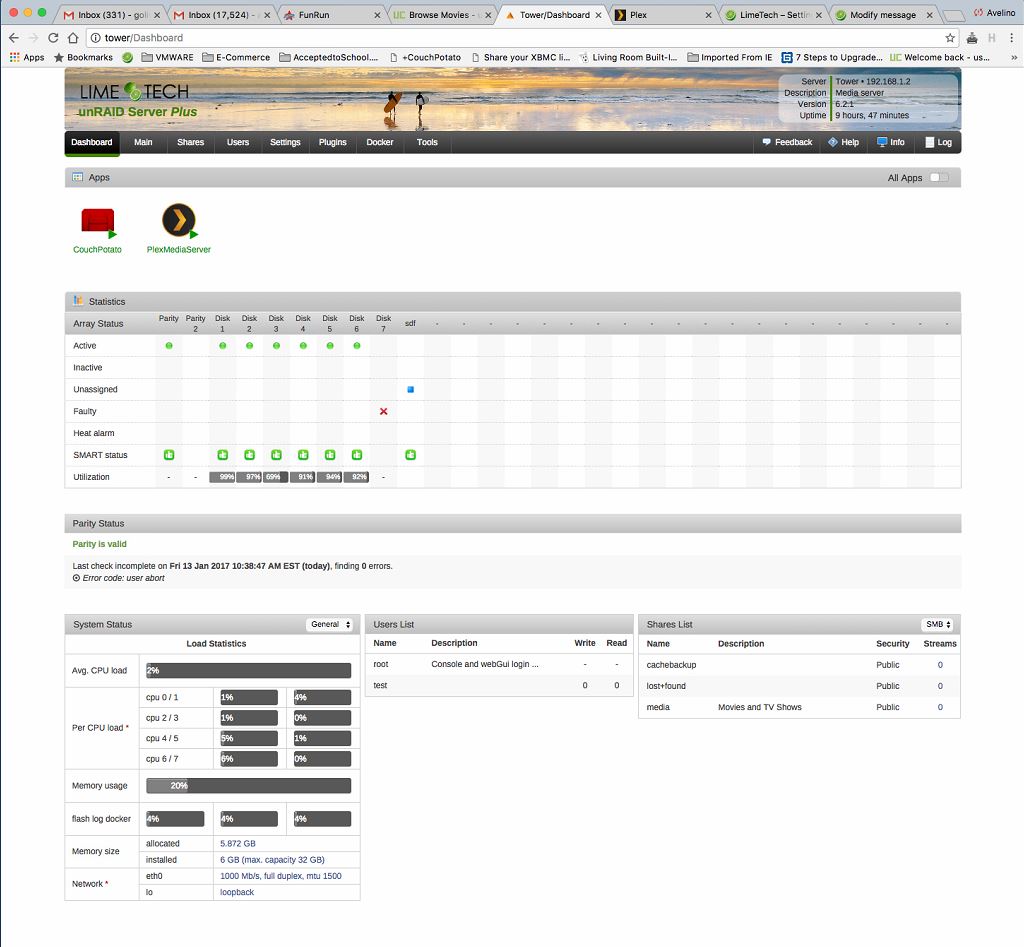Screen dimensions: 1024x947
Task: Click the Disk 5 SMART status icon
Action: pos(330,455)
